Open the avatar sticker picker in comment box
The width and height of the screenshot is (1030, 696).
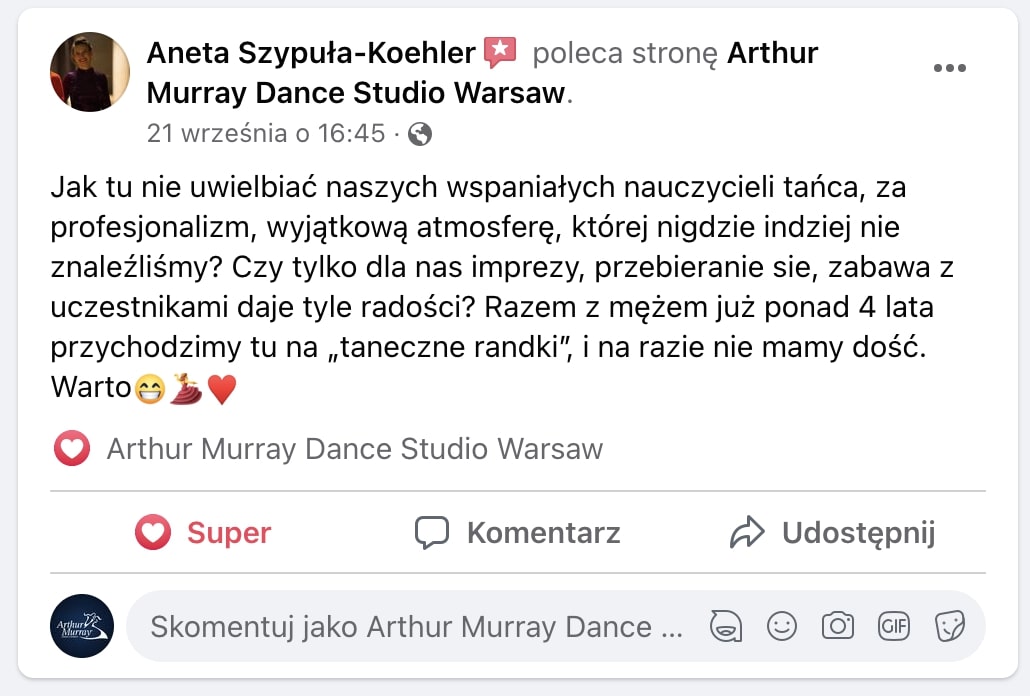pyautogui.click(x=725, y=627)
